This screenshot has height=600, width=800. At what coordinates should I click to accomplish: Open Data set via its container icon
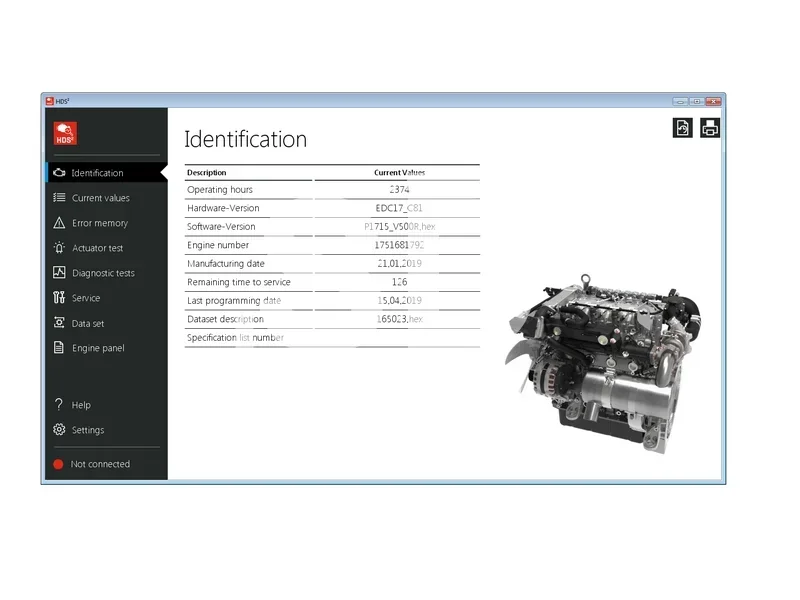(58, 323)
